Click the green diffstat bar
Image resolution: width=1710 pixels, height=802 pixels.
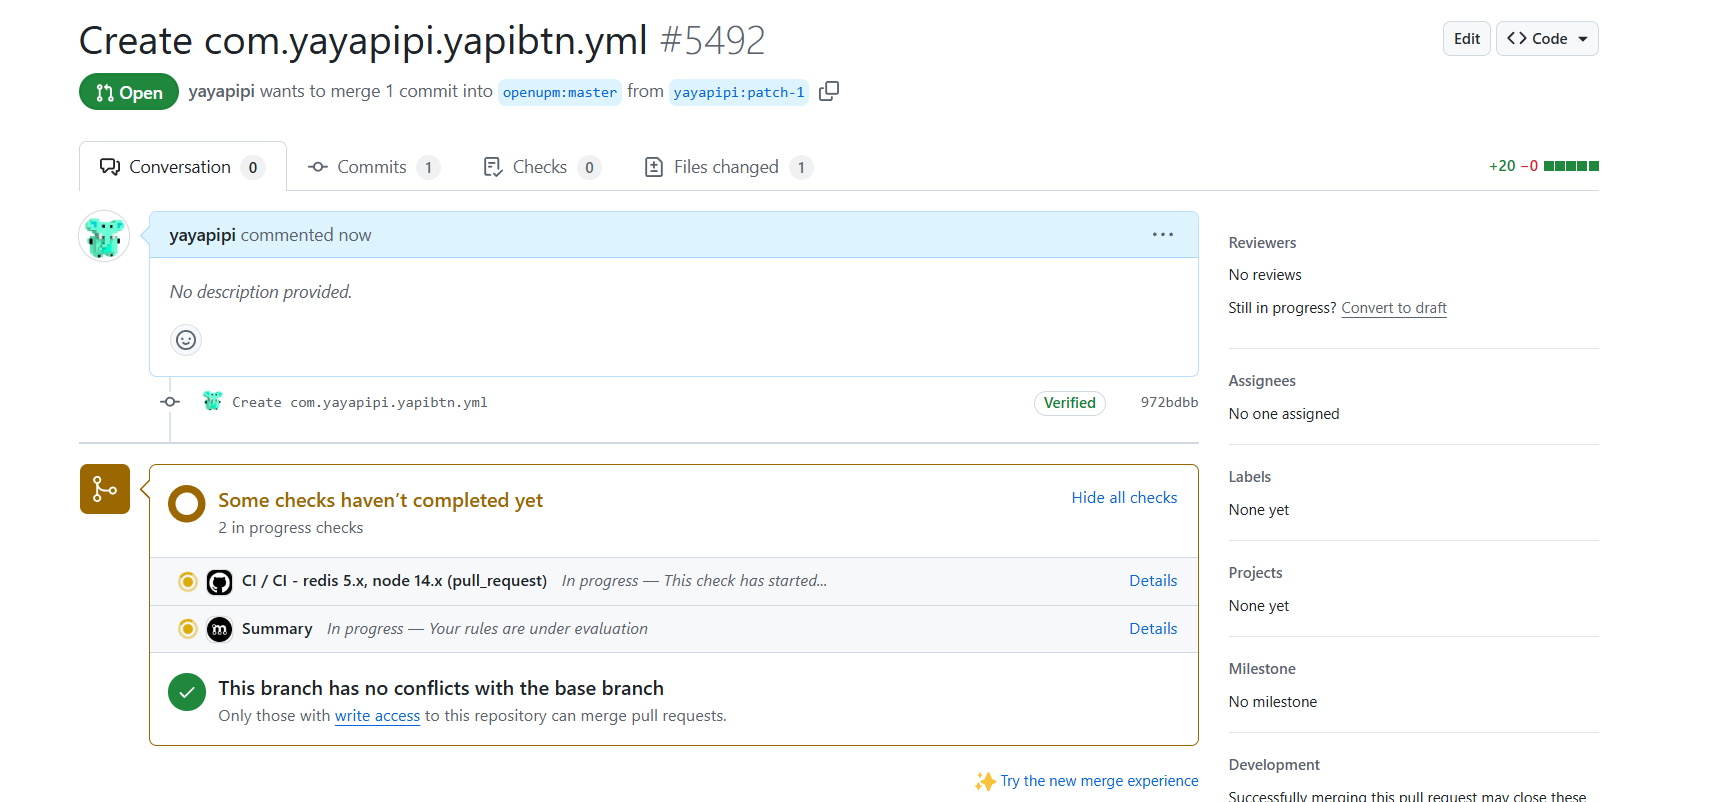click(x=1570, y=166)
